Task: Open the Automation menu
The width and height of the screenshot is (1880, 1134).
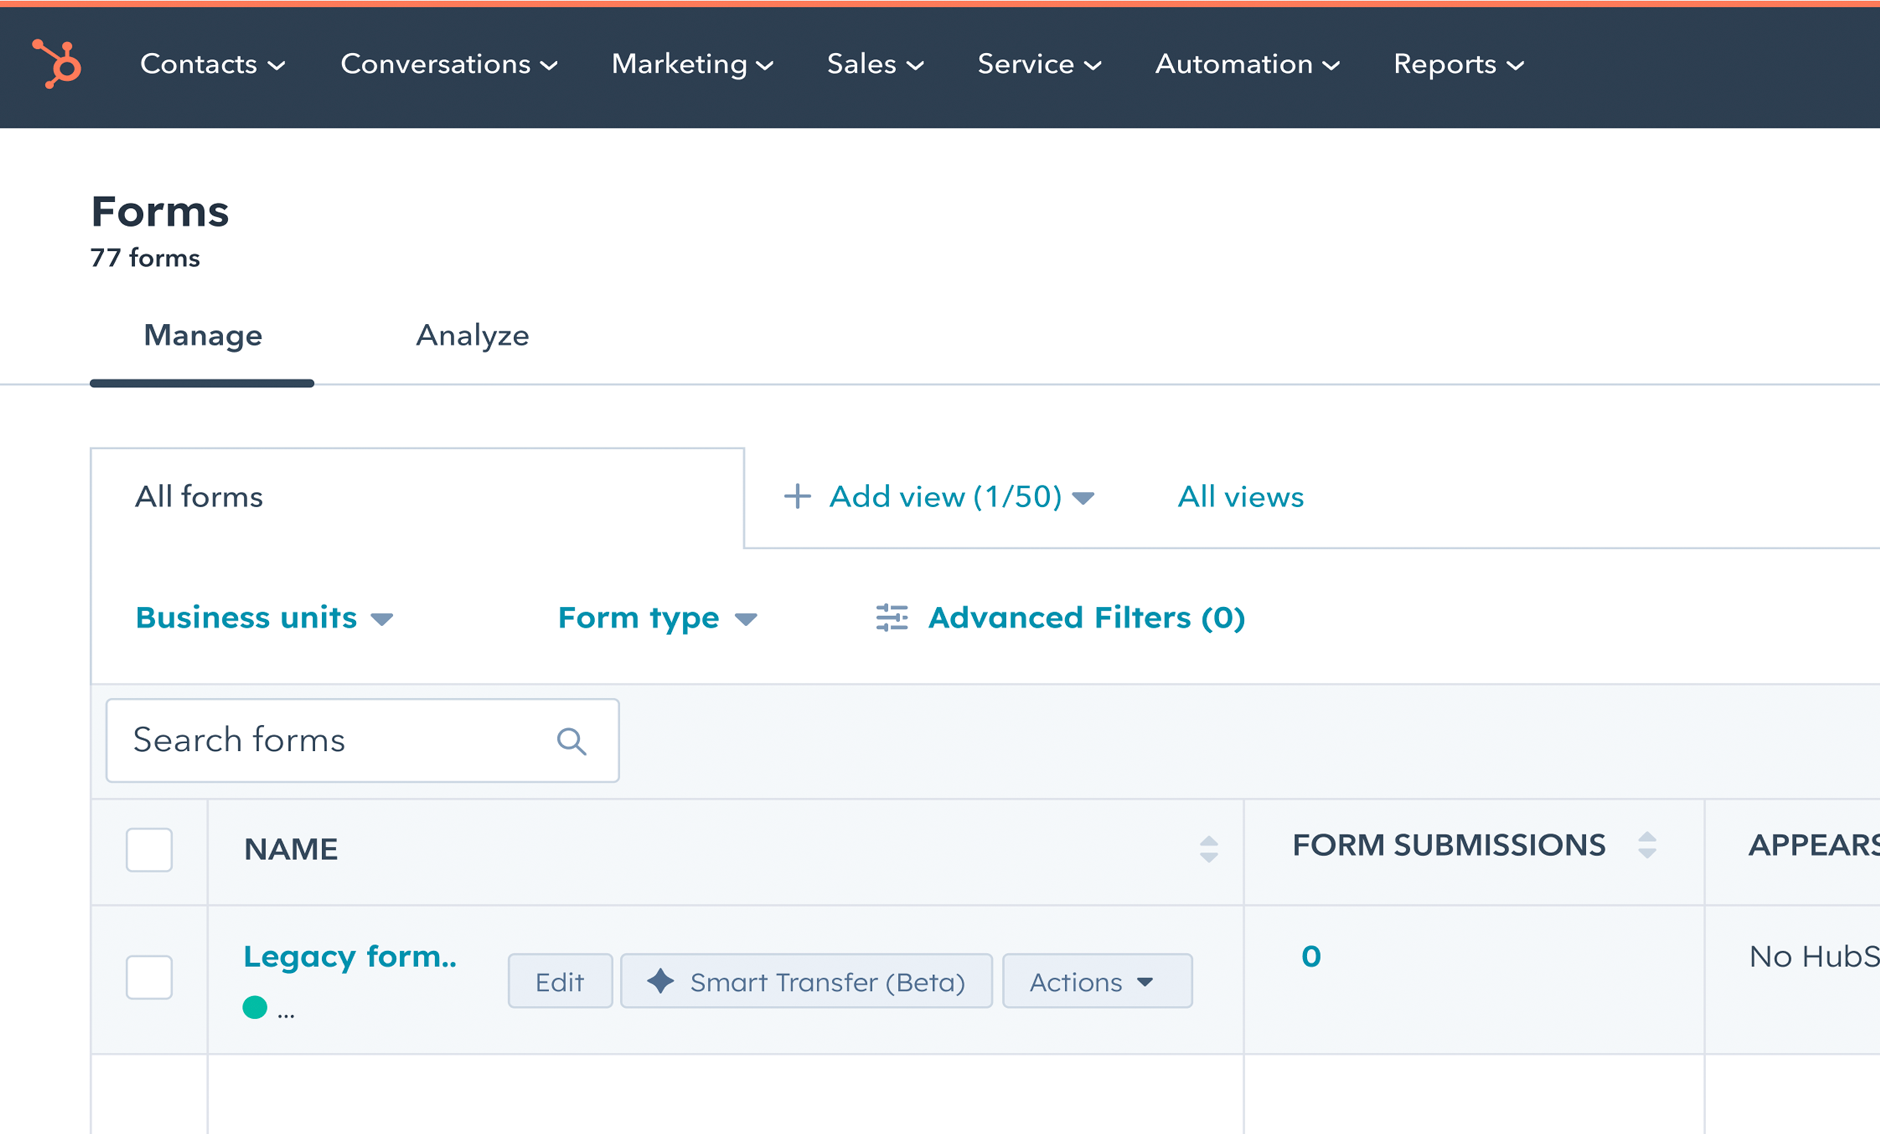Action: click(x=1247, y=64)
